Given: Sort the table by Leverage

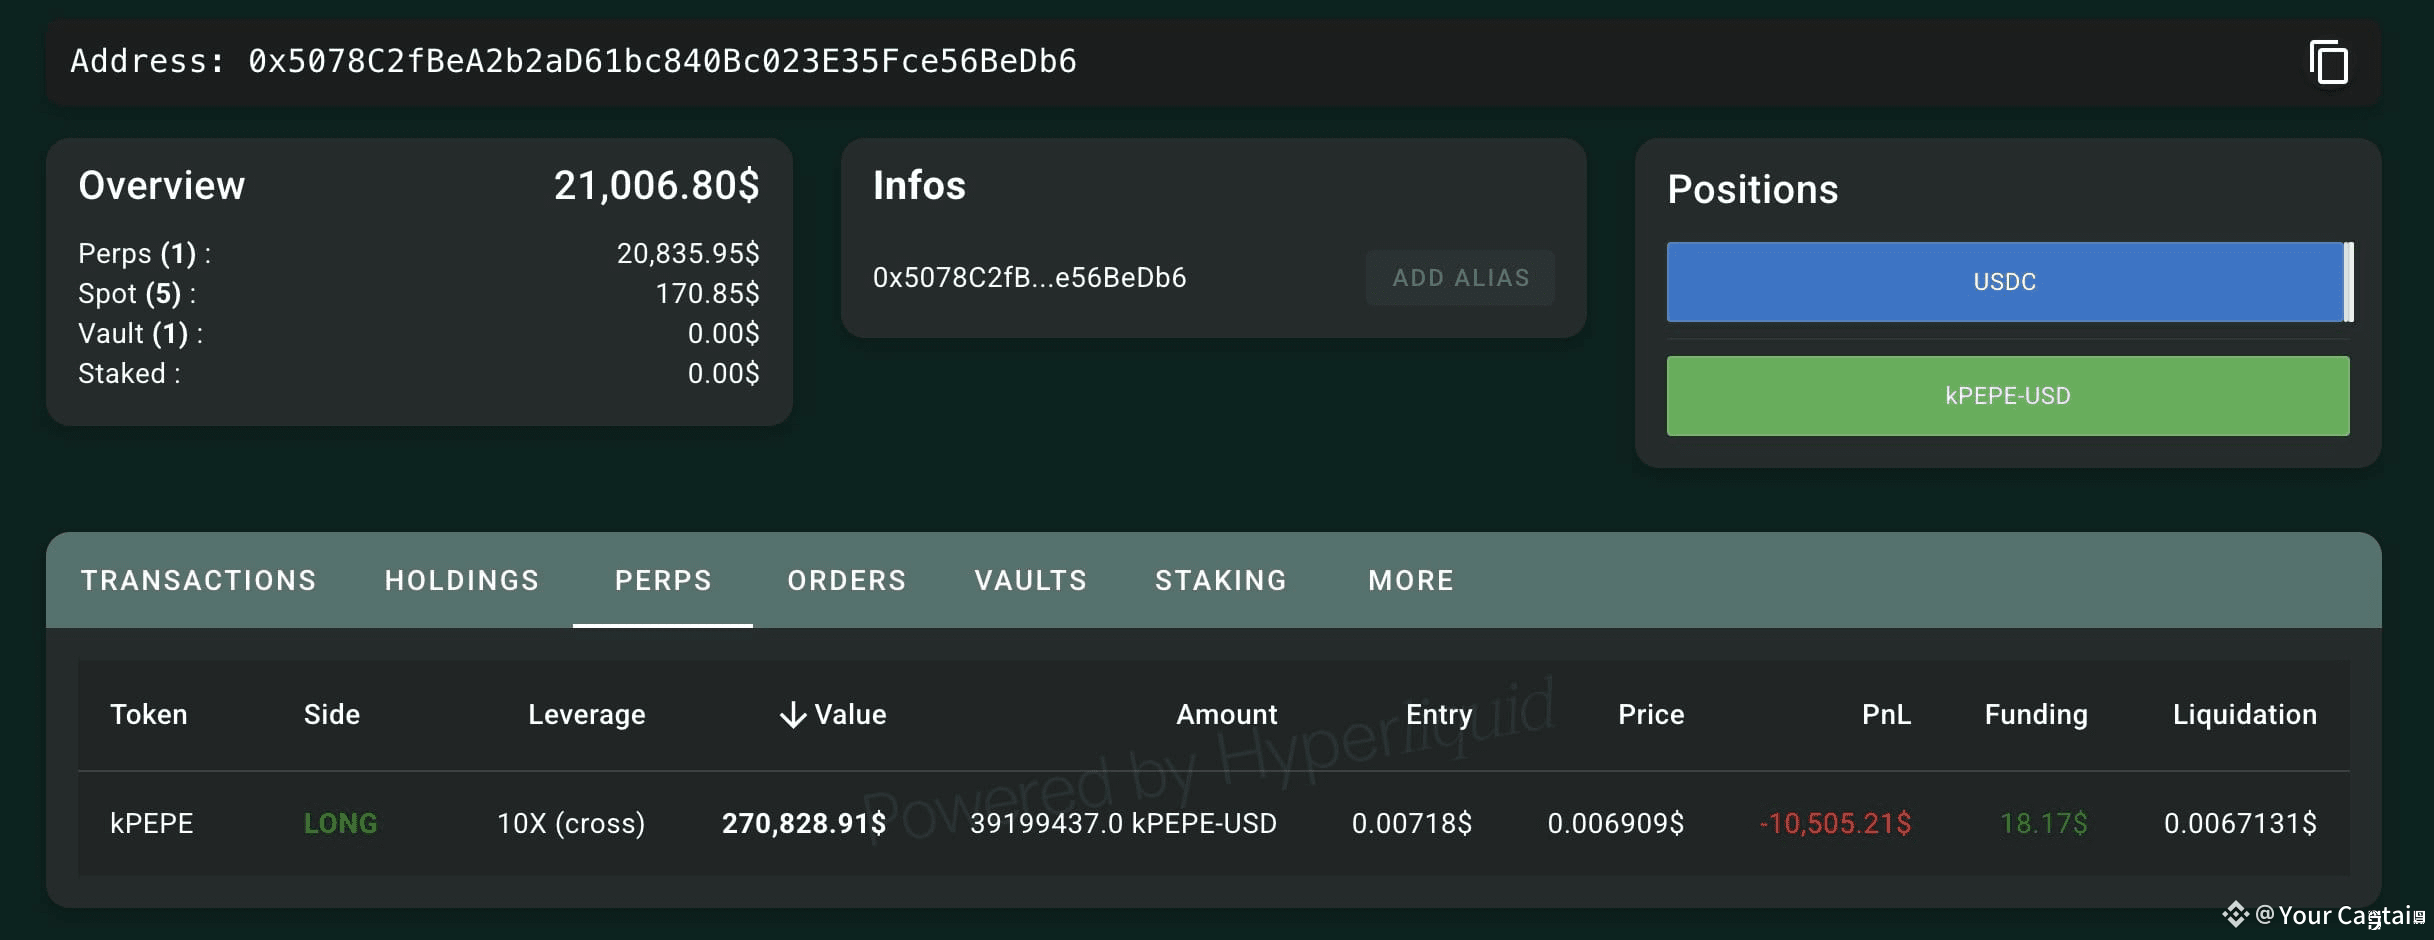Looking at the screenshot, I should point(586,714).
